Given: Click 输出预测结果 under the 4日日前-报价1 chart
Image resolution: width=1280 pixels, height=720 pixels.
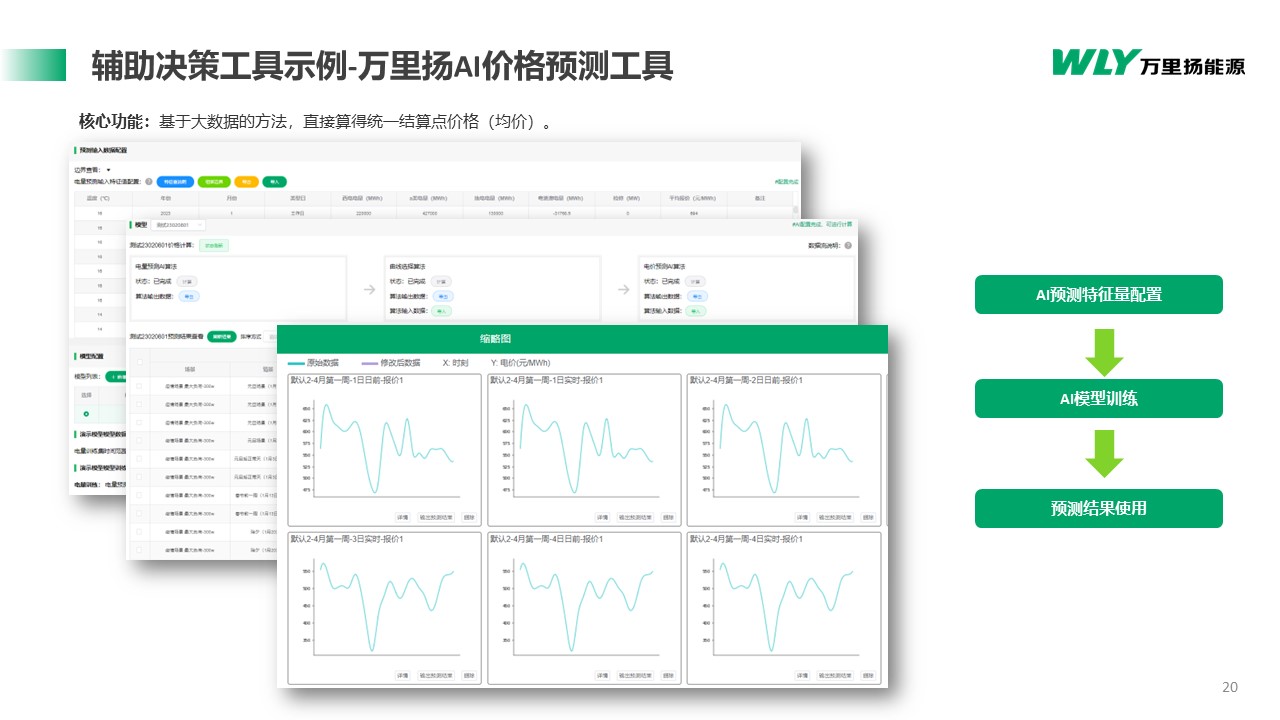Looking at the screenshot, I should tap(636, 676).
